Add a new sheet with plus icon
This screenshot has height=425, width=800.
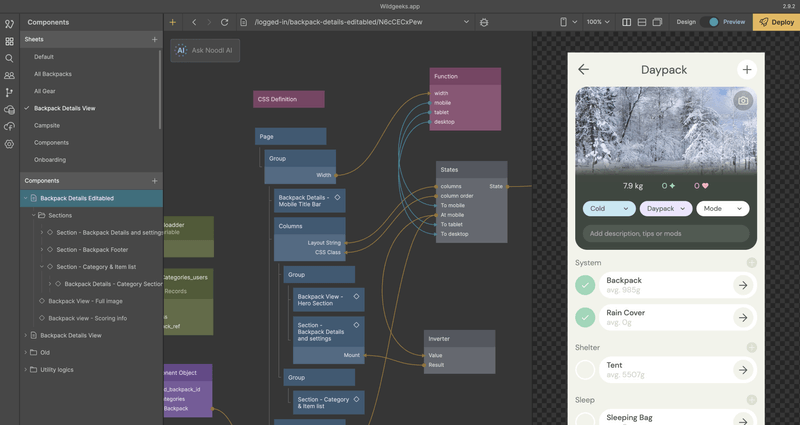[x=155, y=39]
